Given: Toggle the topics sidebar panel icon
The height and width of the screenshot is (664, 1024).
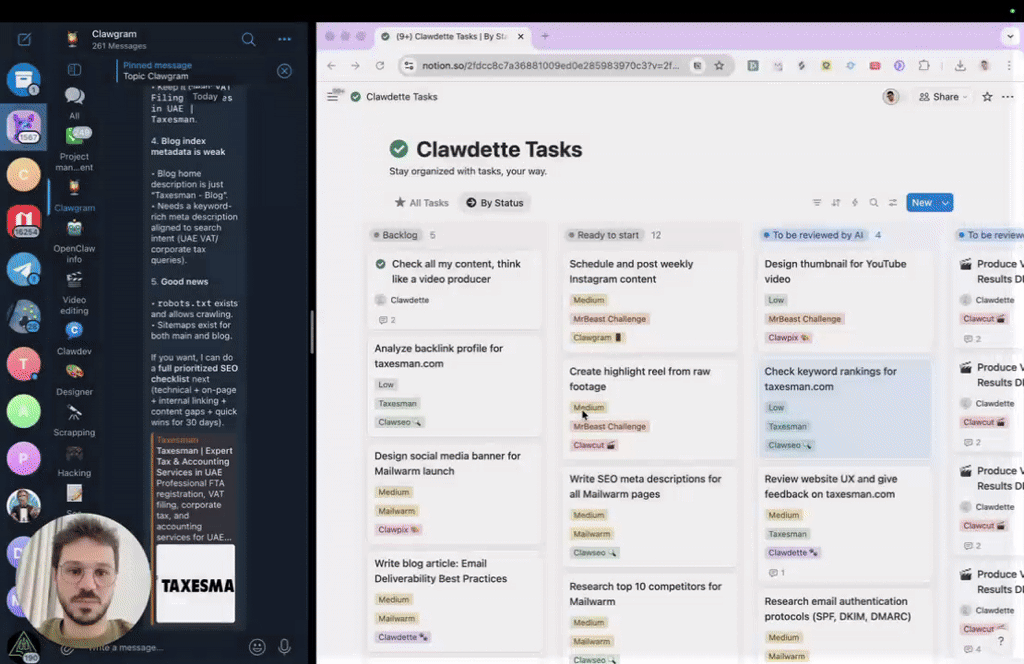Looking at the screenshot, I should tap(74, 69).
